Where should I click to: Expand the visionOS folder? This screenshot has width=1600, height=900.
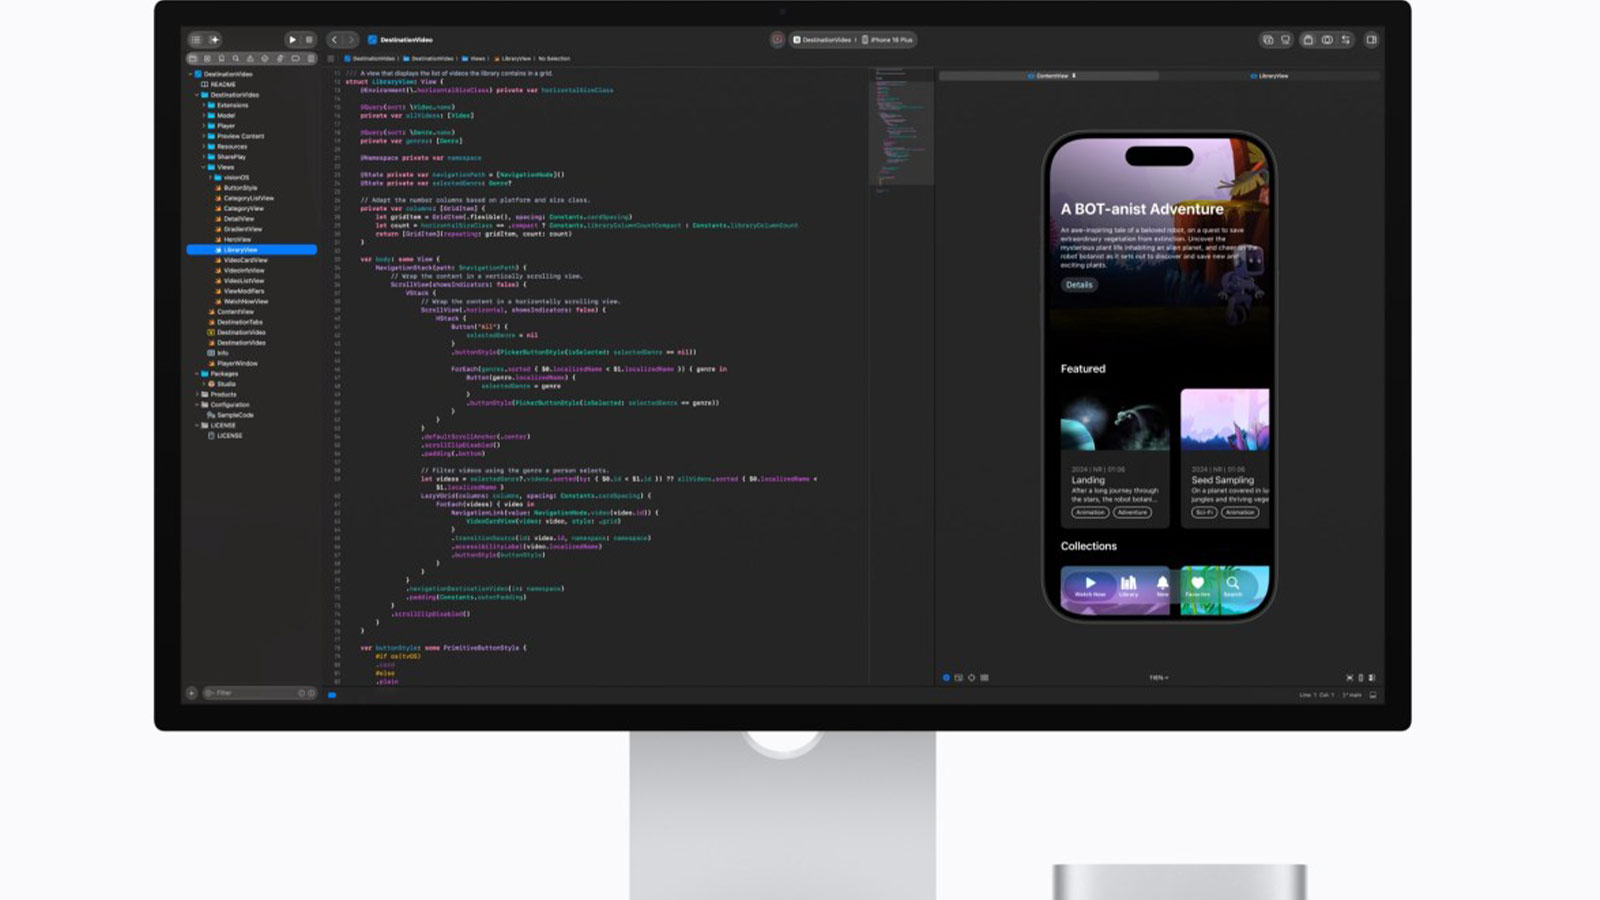[x=211, y=177]
